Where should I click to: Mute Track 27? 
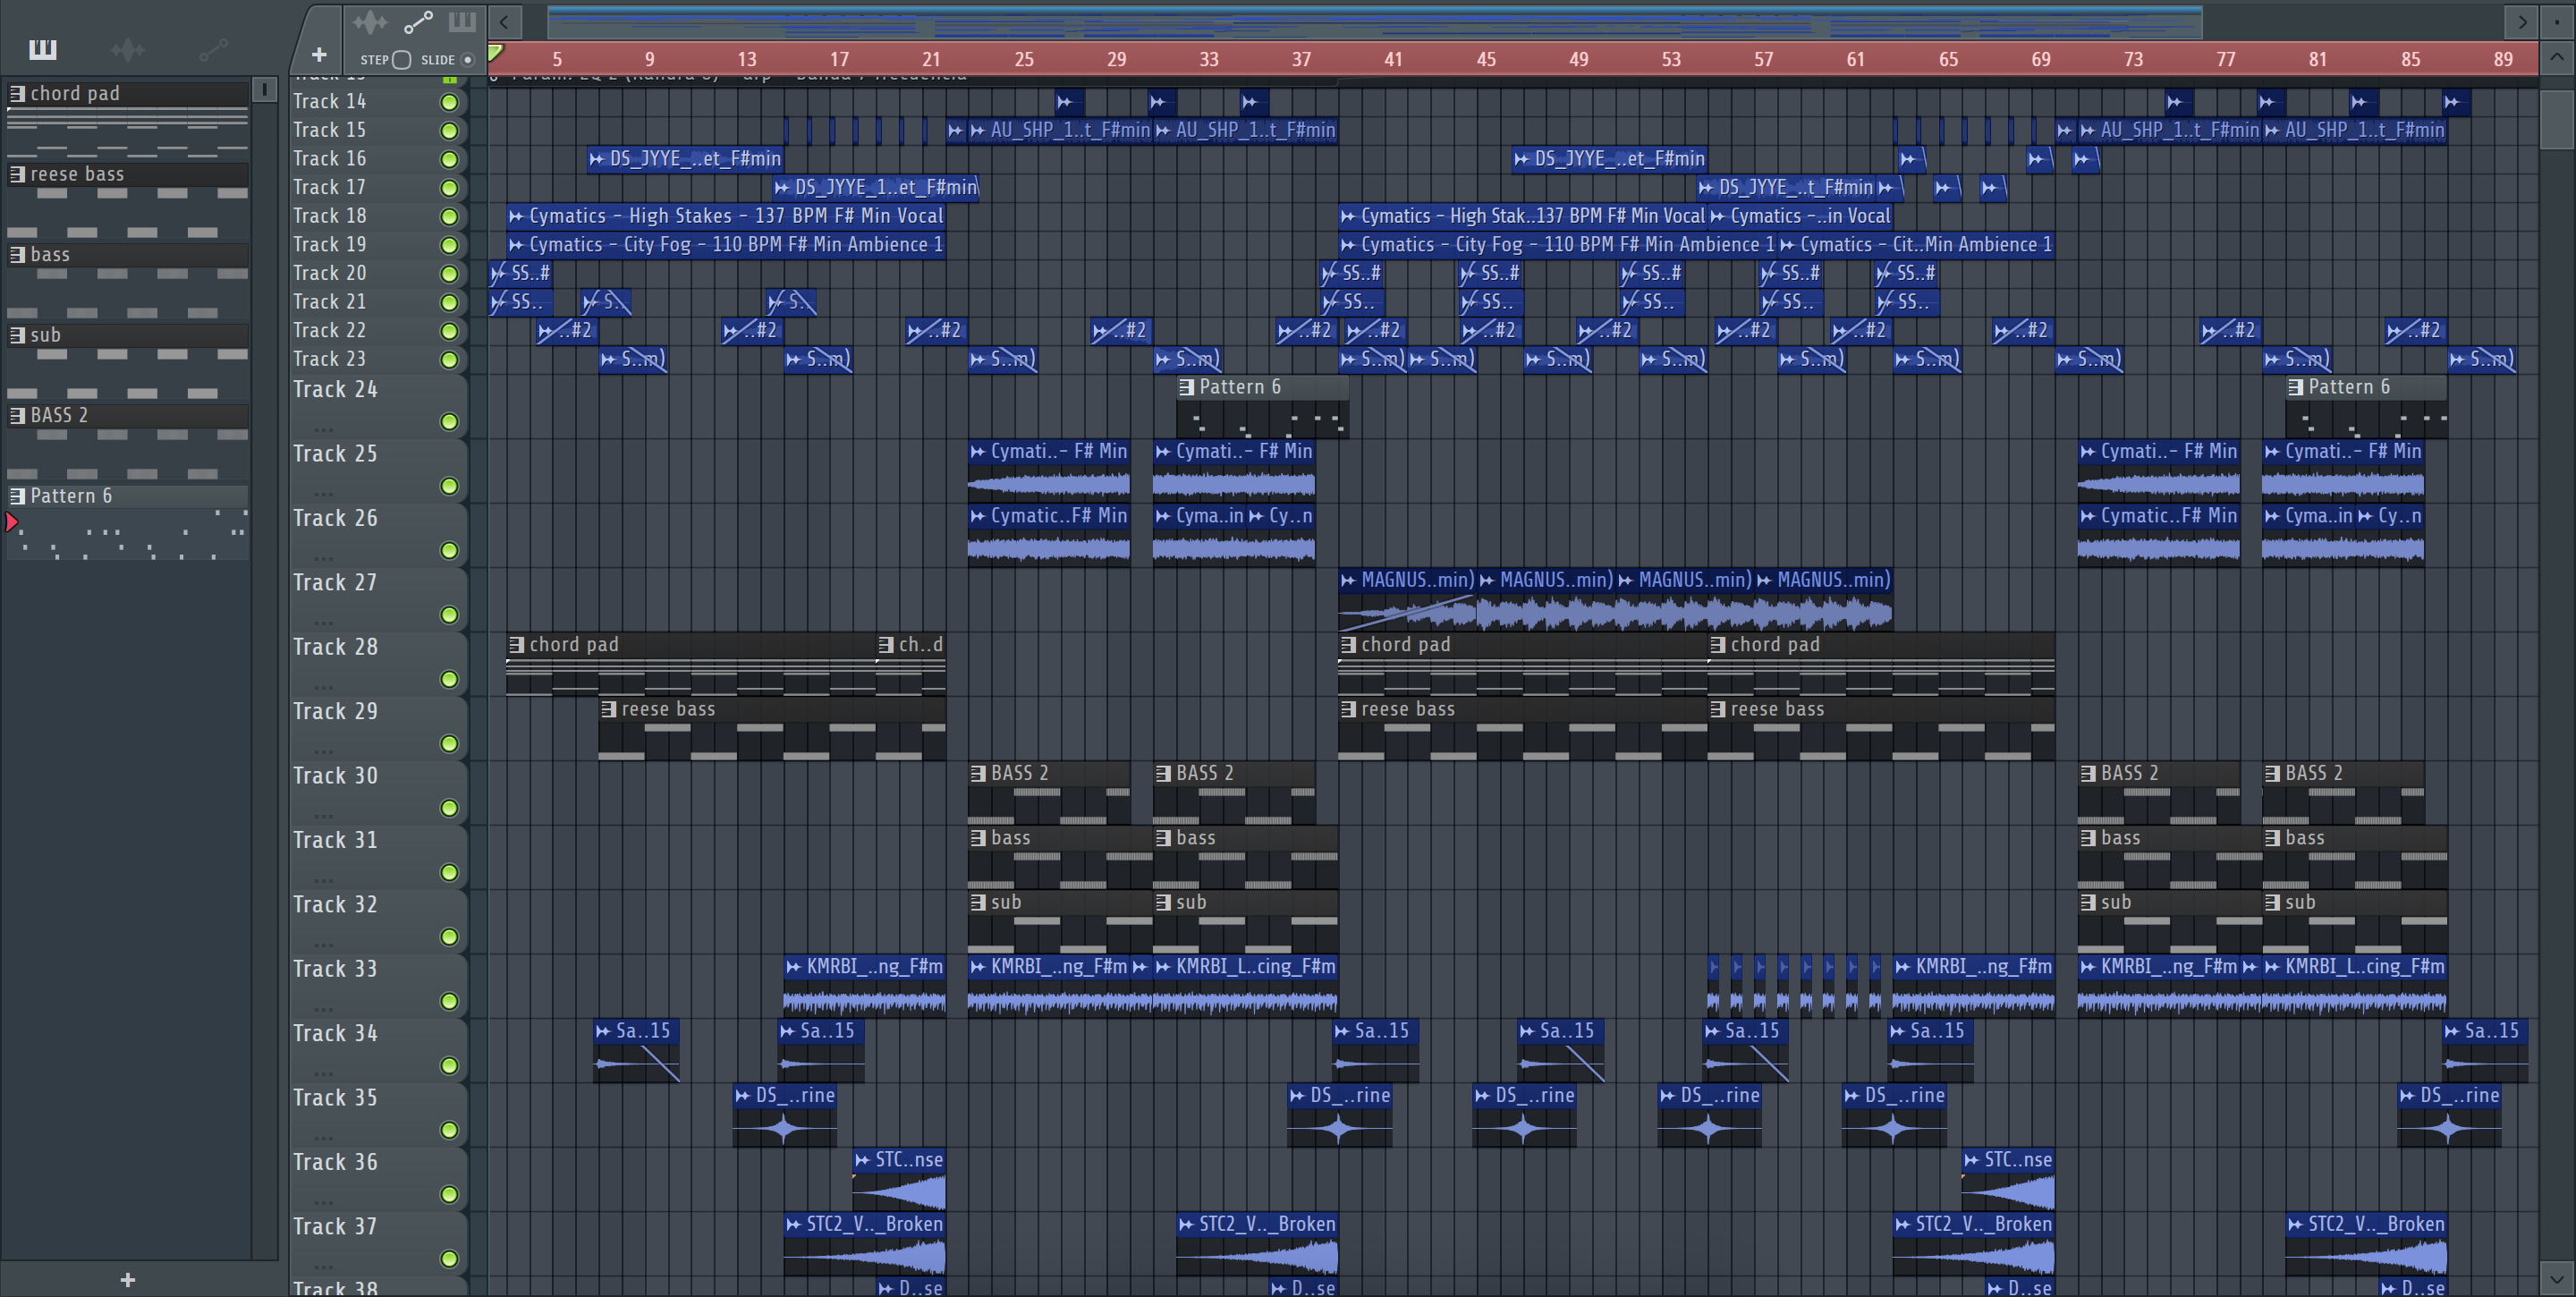[x=450, y=615]
